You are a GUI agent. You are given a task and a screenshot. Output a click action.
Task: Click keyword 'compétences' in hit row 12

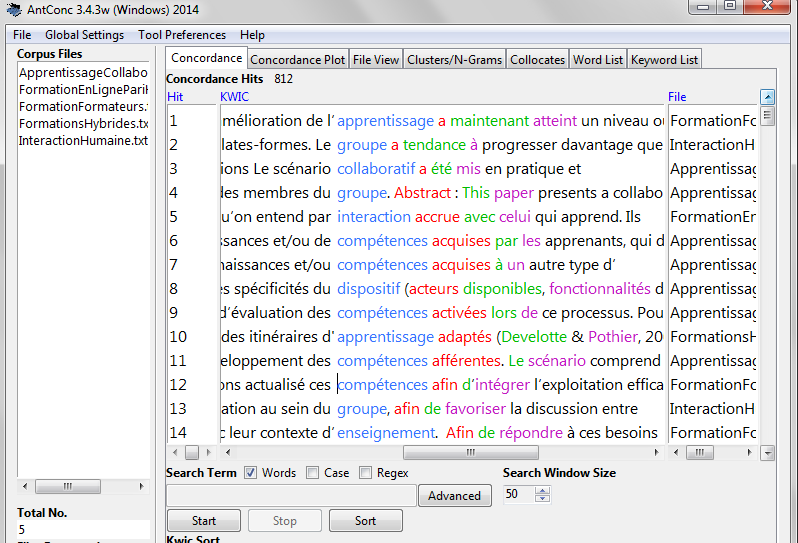(382, 385)
